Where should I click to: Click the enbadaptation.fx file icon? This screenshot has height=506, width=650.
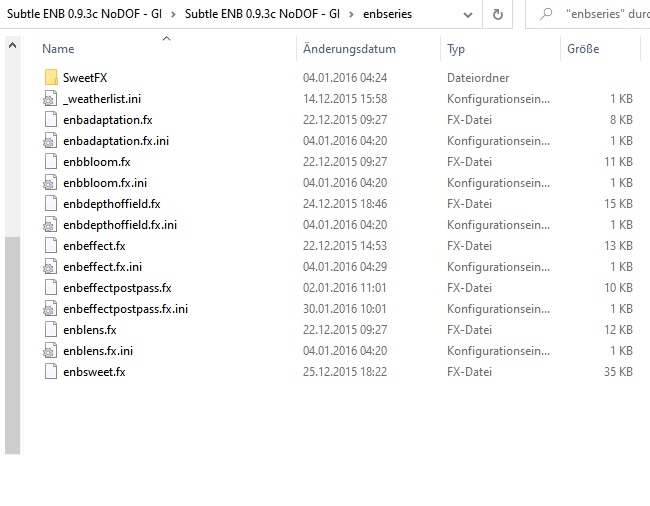[x=51, y=120]
